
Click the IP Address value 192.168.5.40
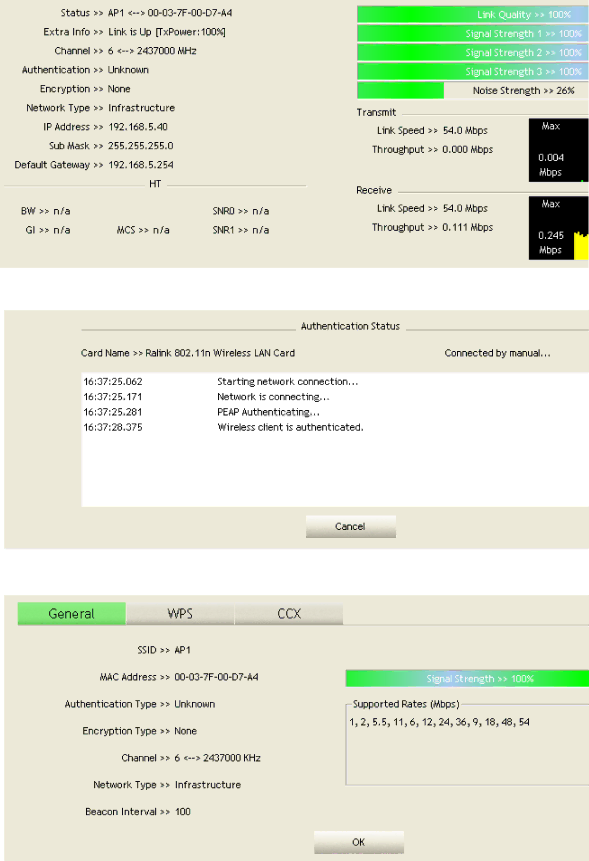click(x=138, y=127)
